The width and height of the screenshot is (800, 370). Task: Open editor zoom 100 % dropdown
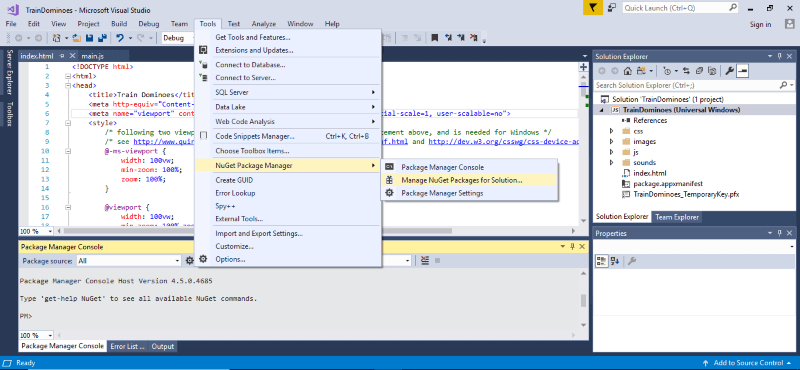36,231
